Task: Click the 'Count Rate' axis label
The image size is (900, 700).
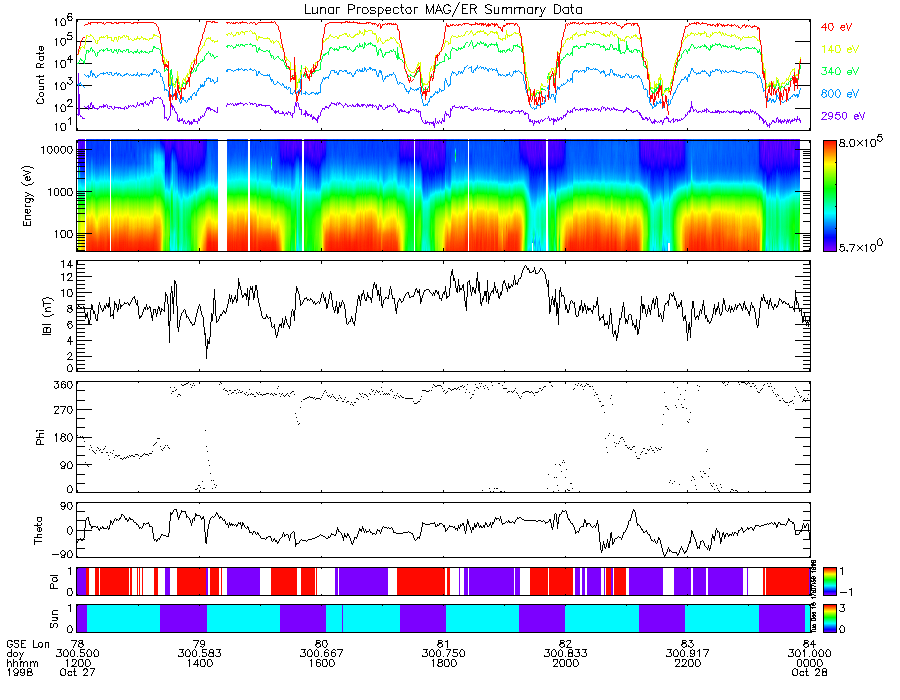Action: click(x=40, y=75)
